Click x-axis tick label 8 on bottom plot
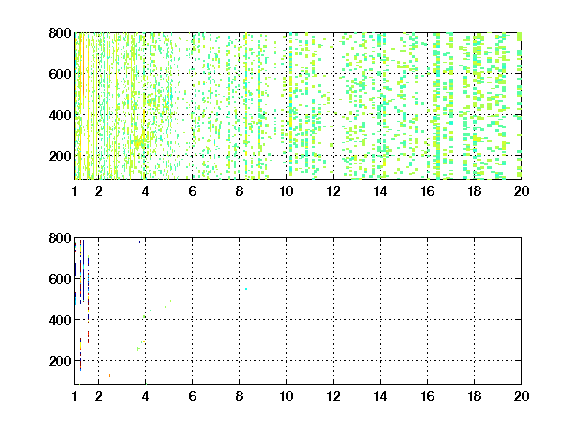This screenshot has height=432, width=576. point(240,396)
